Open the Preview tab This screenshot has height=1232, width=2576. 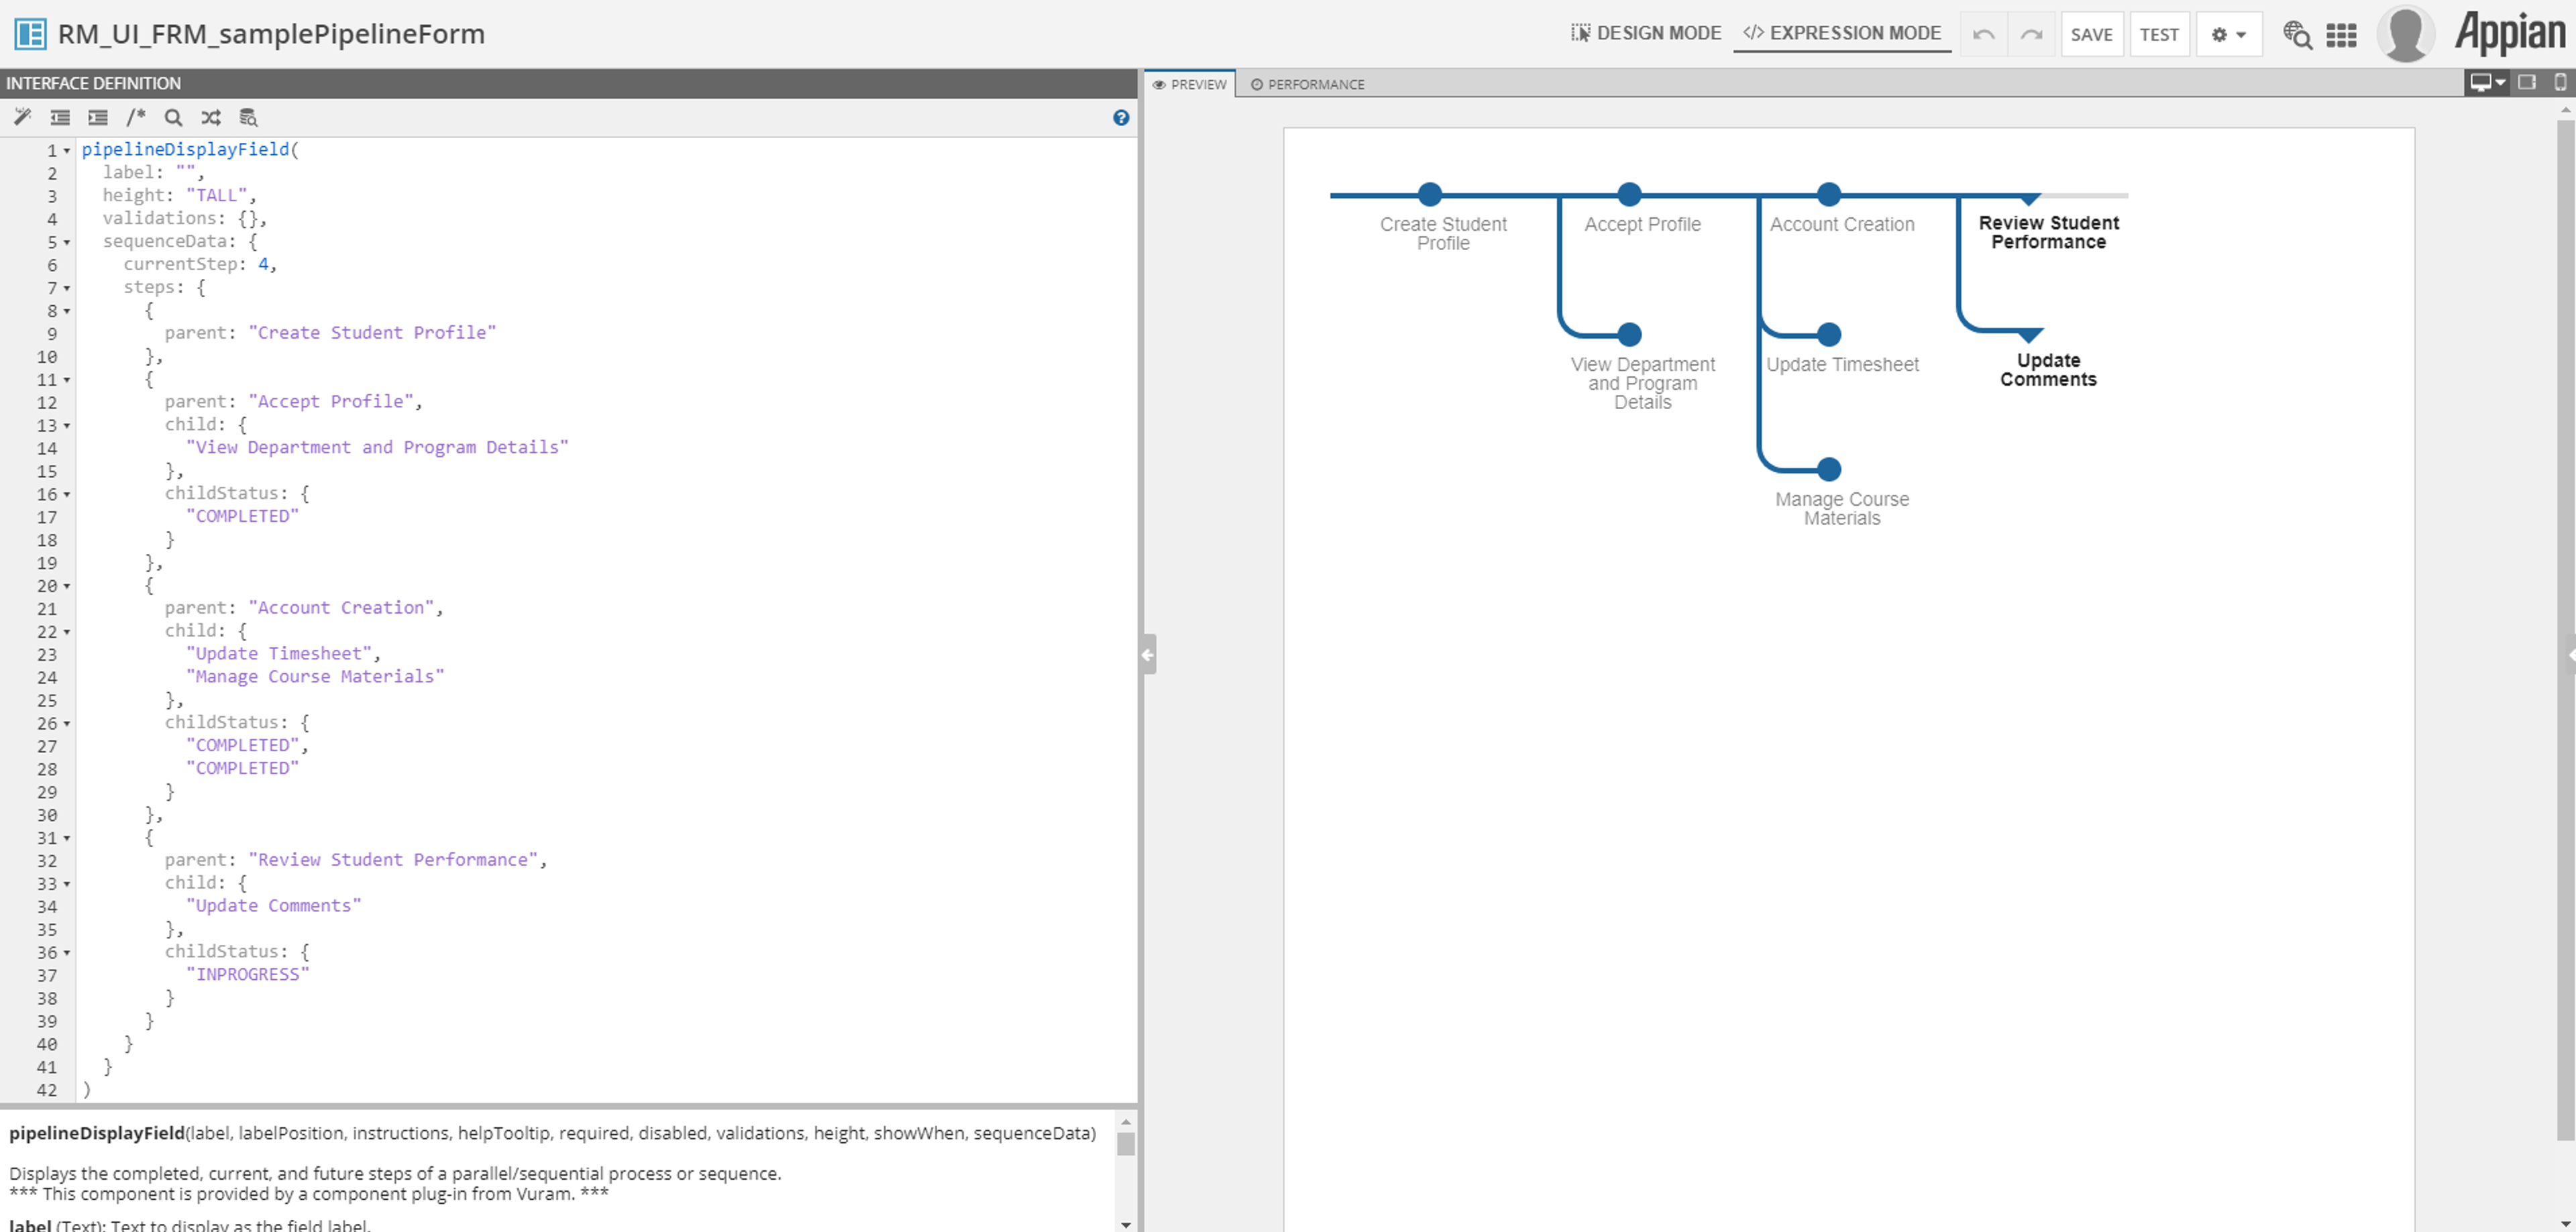(x=1190, y=84)
